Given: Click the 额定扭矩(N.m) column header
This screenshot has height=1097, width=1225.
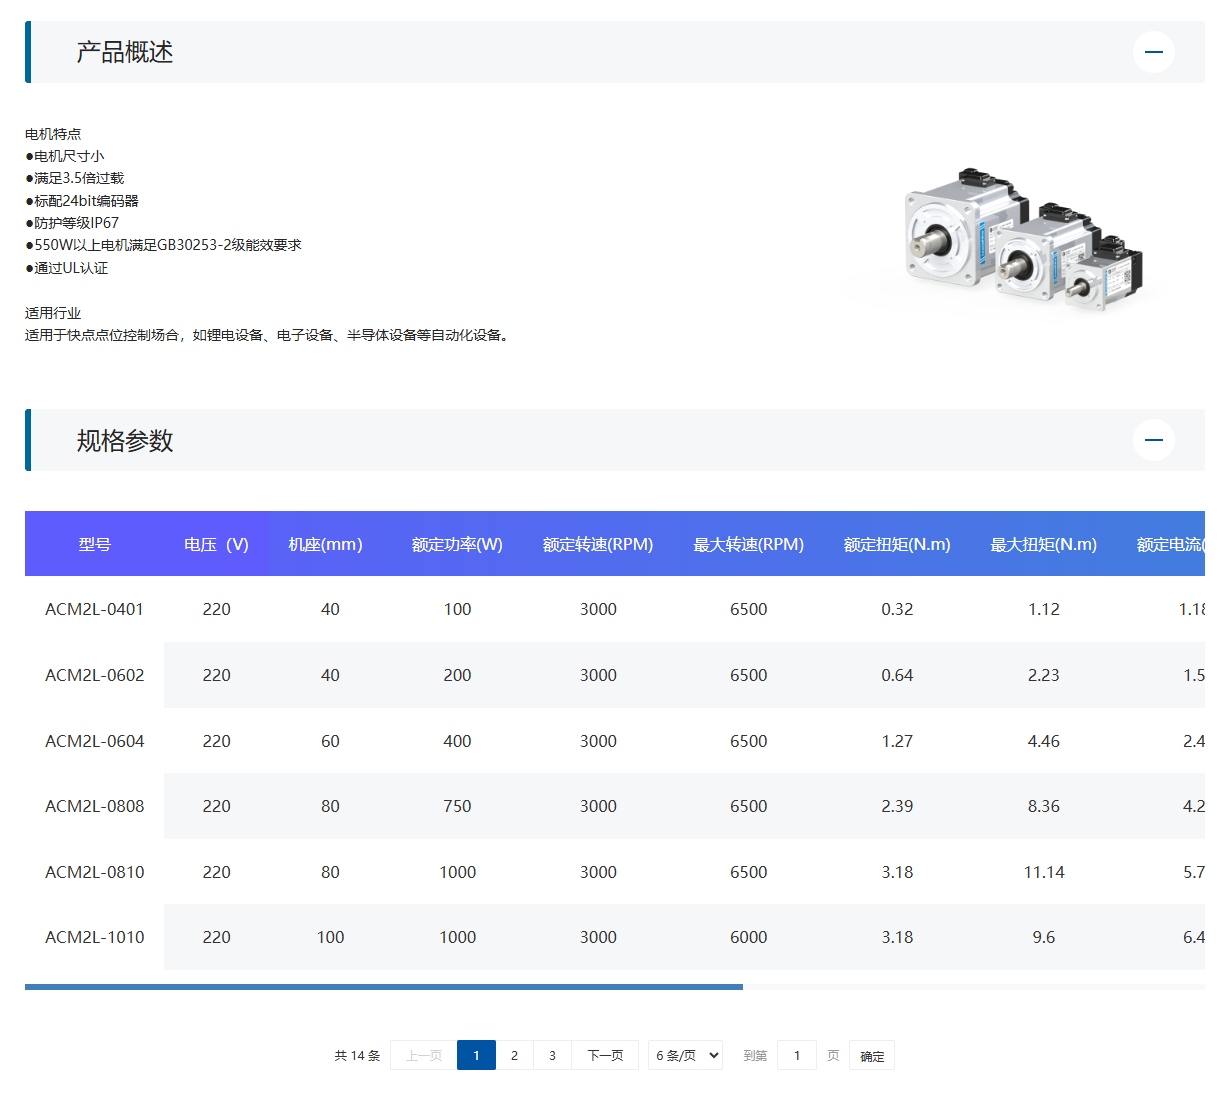Looking at the screenshot, I should 897,544.
